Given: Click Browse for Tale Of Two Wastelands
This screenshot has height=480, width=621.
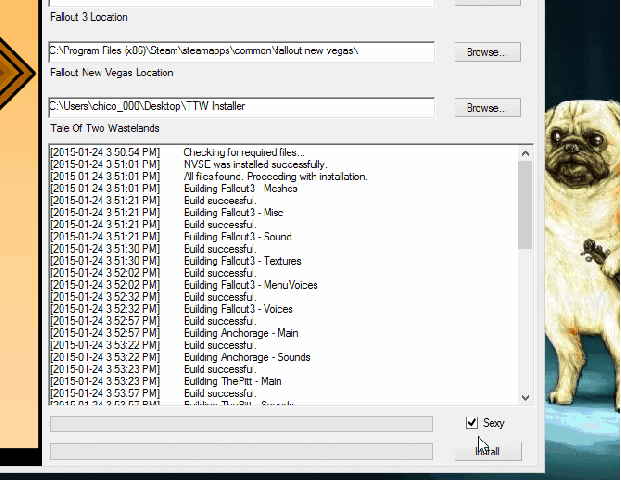Looking at the screenshot, I should pos(486,107).
